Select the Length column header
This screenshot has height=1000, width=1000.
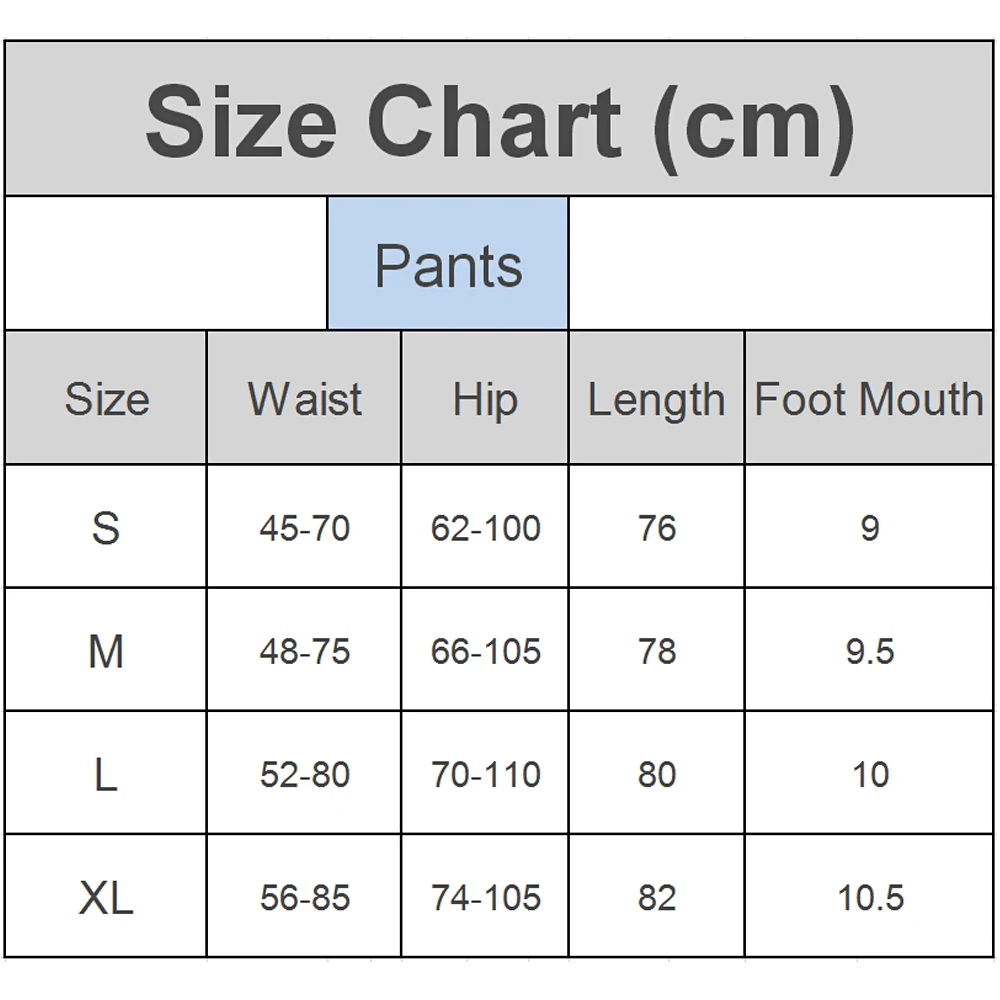click(656, 400)
